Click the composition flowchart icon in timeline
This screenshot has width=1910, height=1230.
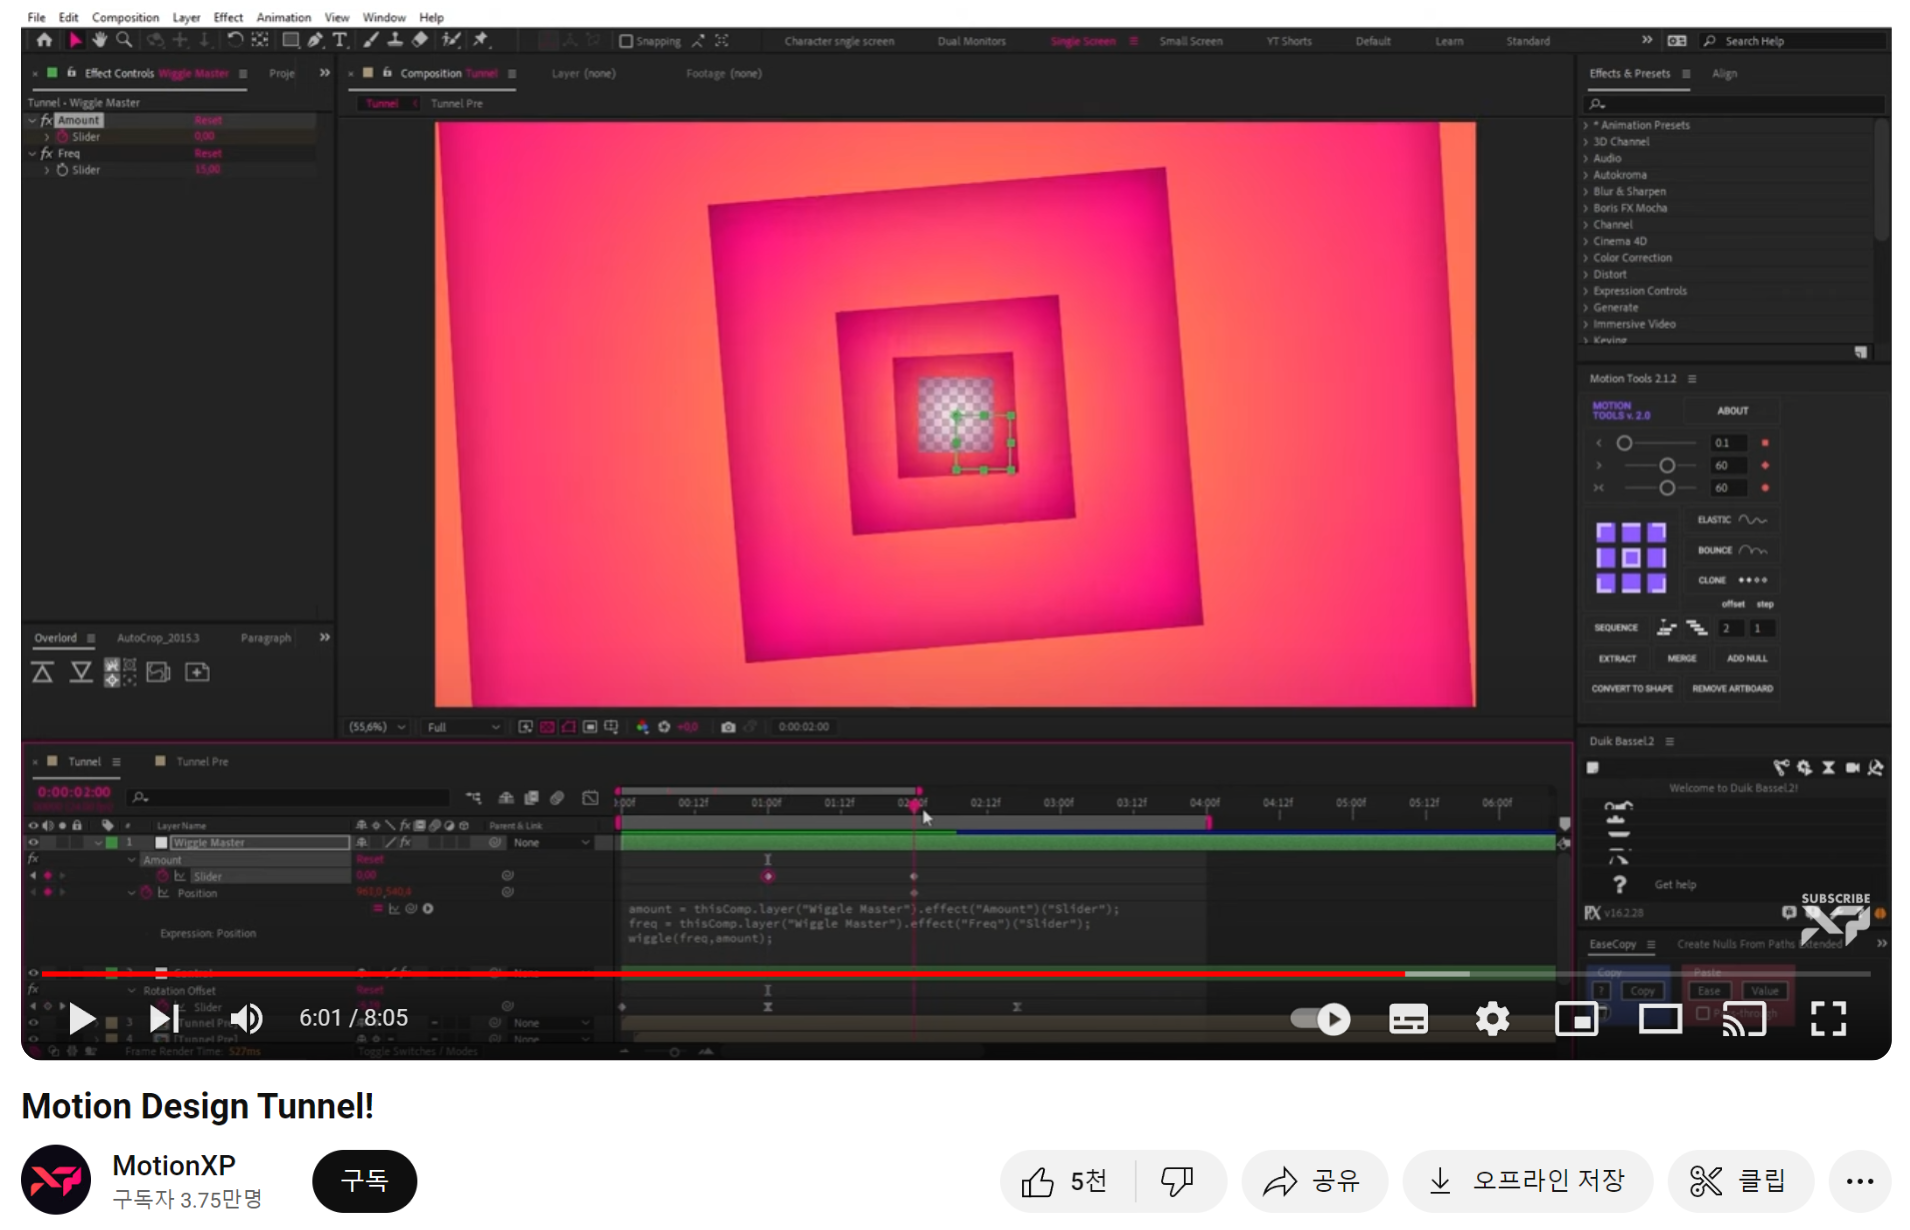coord(474,797)
